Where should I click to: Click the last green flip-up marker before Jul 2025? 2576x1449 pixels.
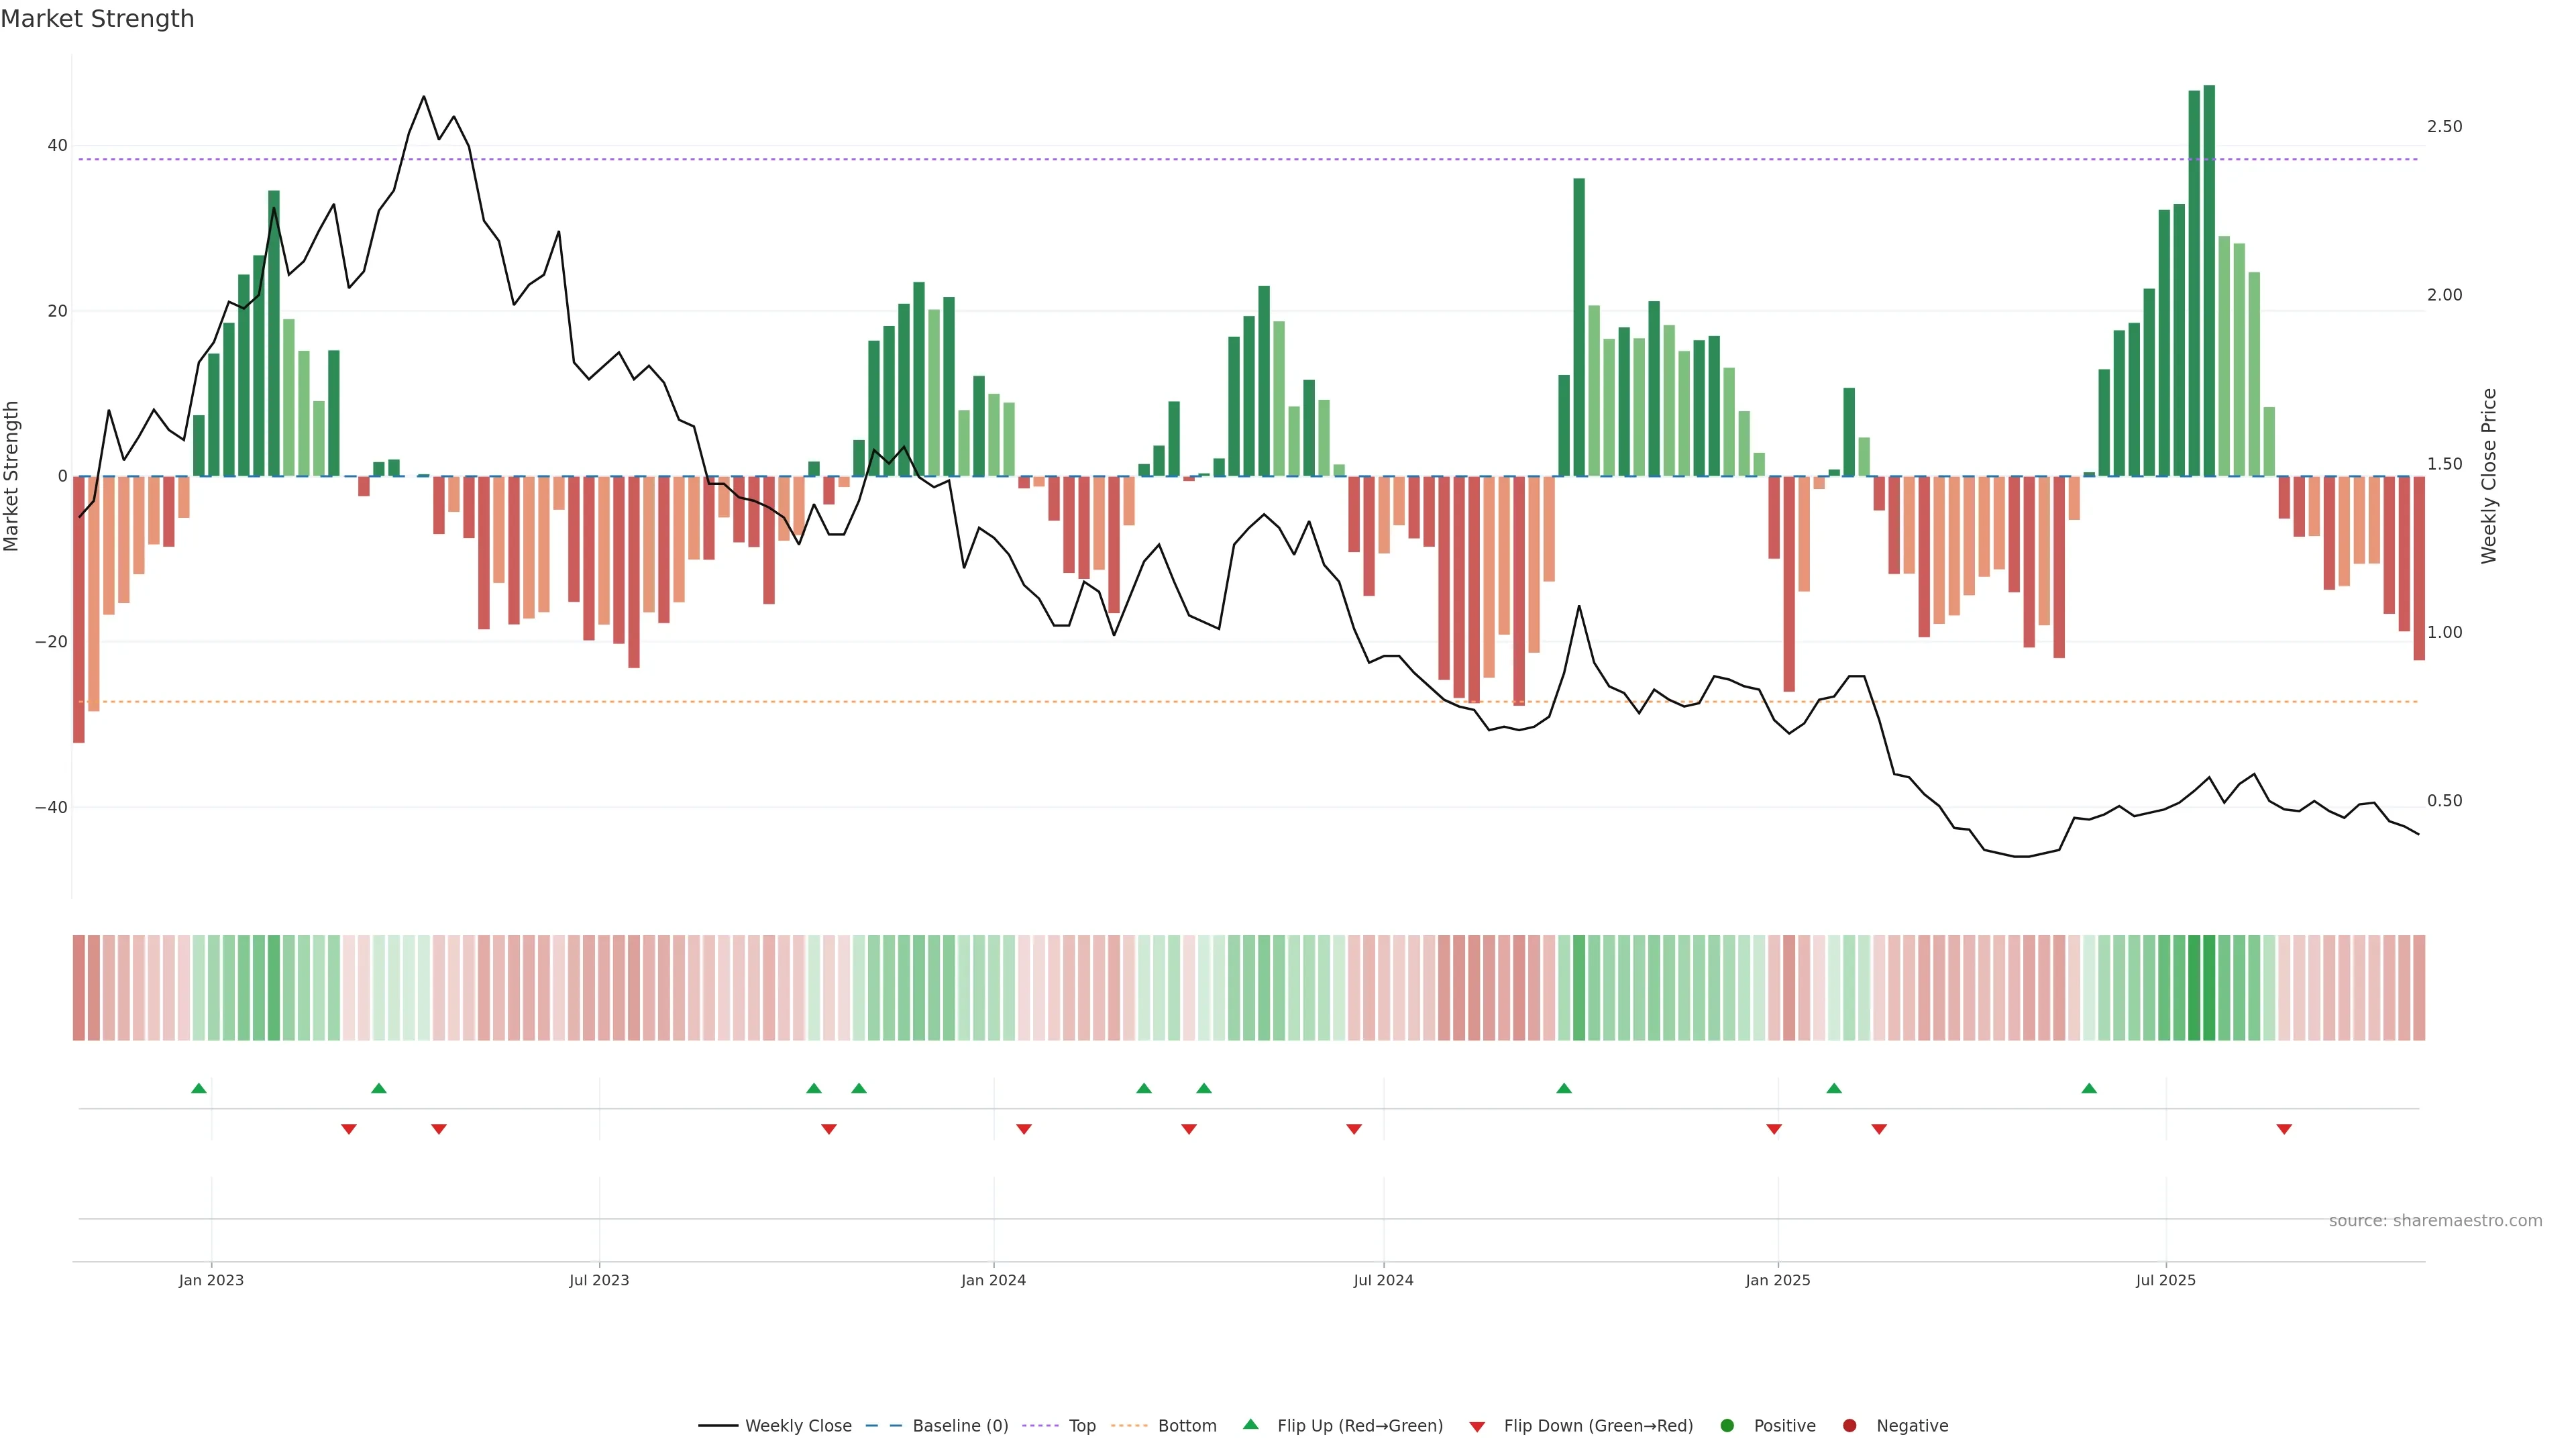tap(2089, 1088)
